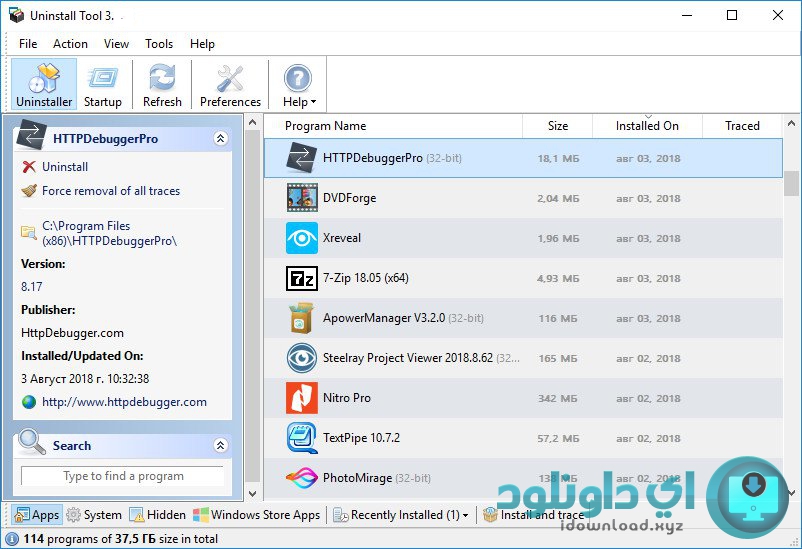Open the http://www.httpdebugger.com link
The image size is (802, 549).
coord(124,402)
